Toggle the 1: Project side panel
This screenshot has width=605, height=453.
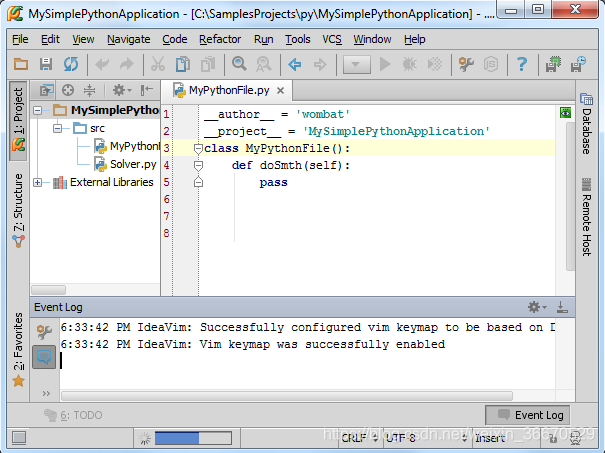[18, 120]
